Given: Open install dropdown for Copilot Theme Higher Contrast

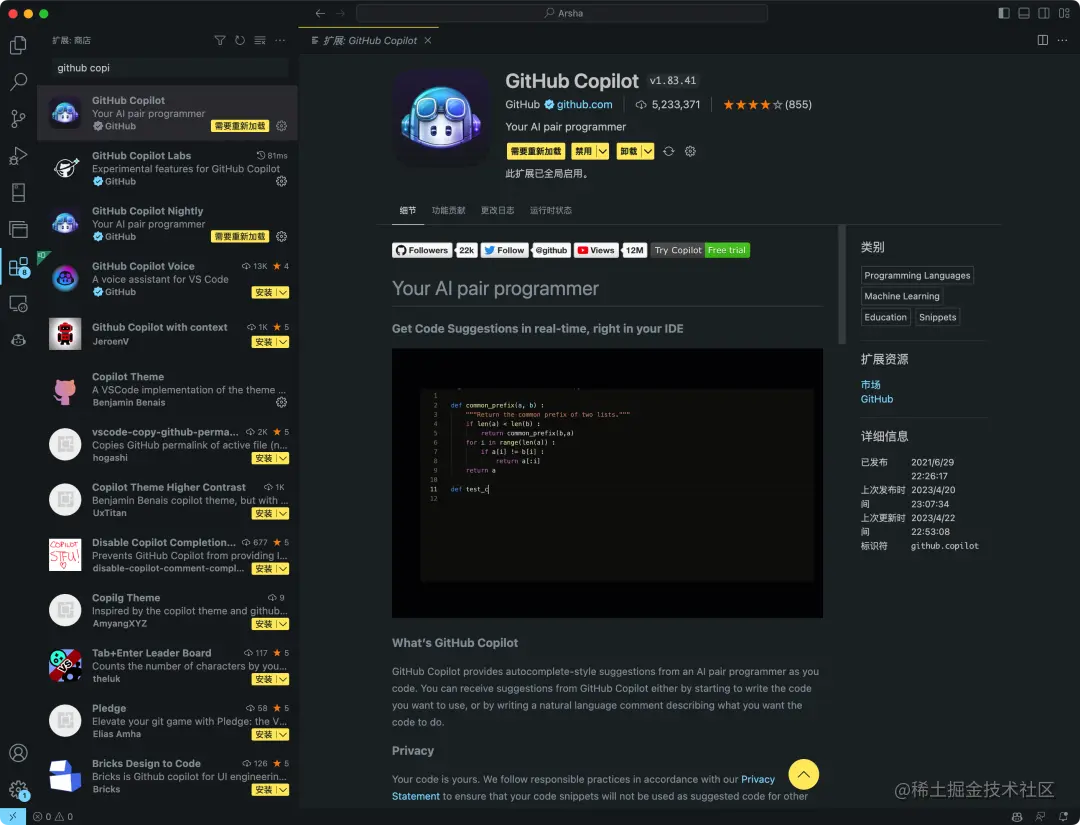Looking at the screenshot, I should (x=283, y=514).
